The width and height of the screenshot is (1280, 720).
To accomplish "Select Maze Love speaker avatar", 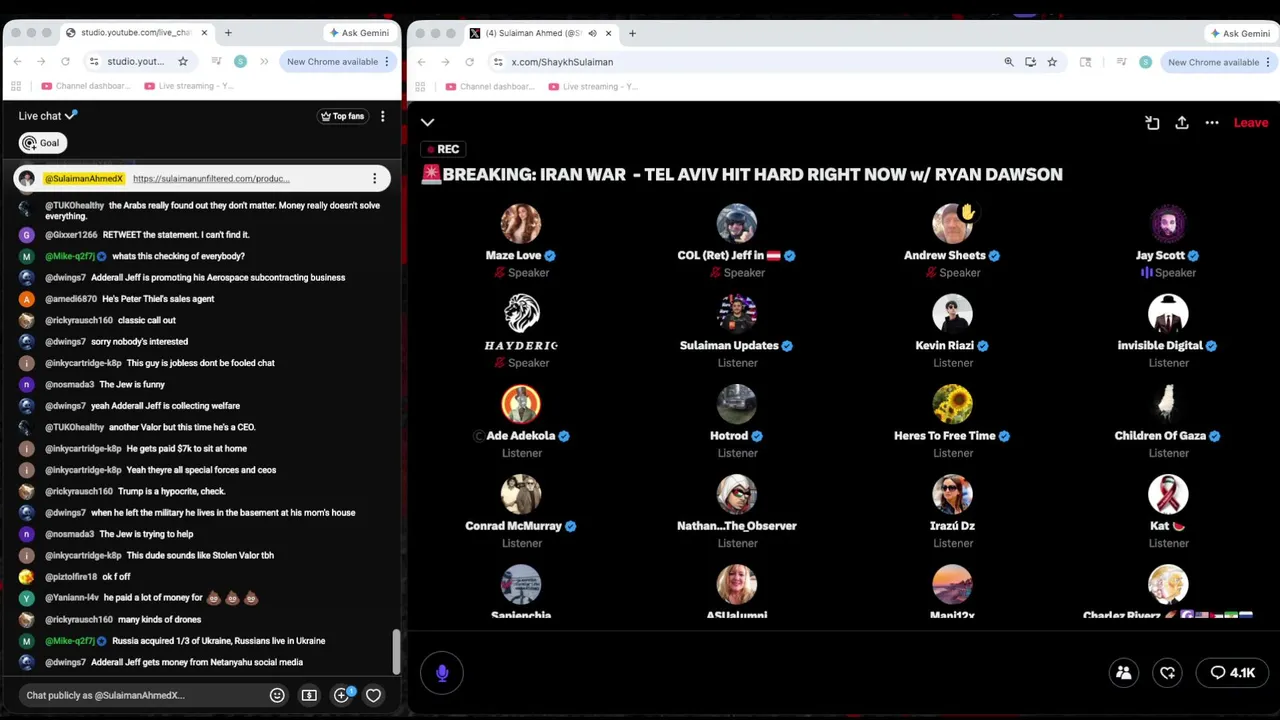I will [x=521, y=224].
